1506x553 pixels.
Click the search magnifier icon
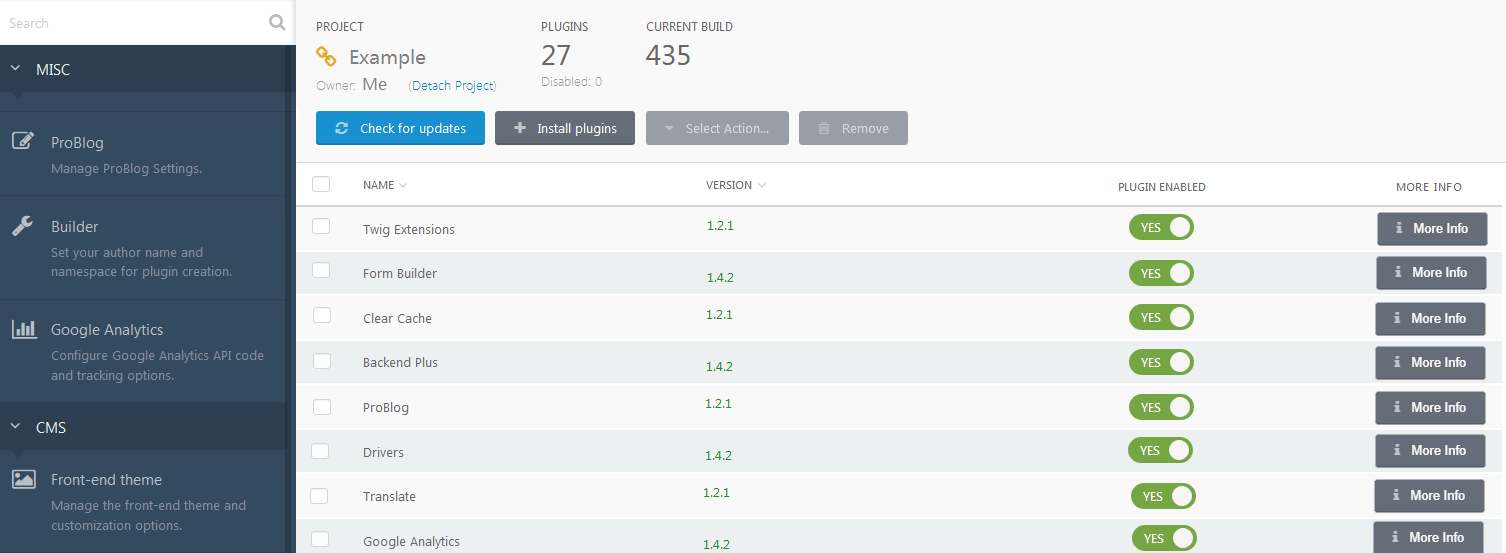(x=277, y=22)
